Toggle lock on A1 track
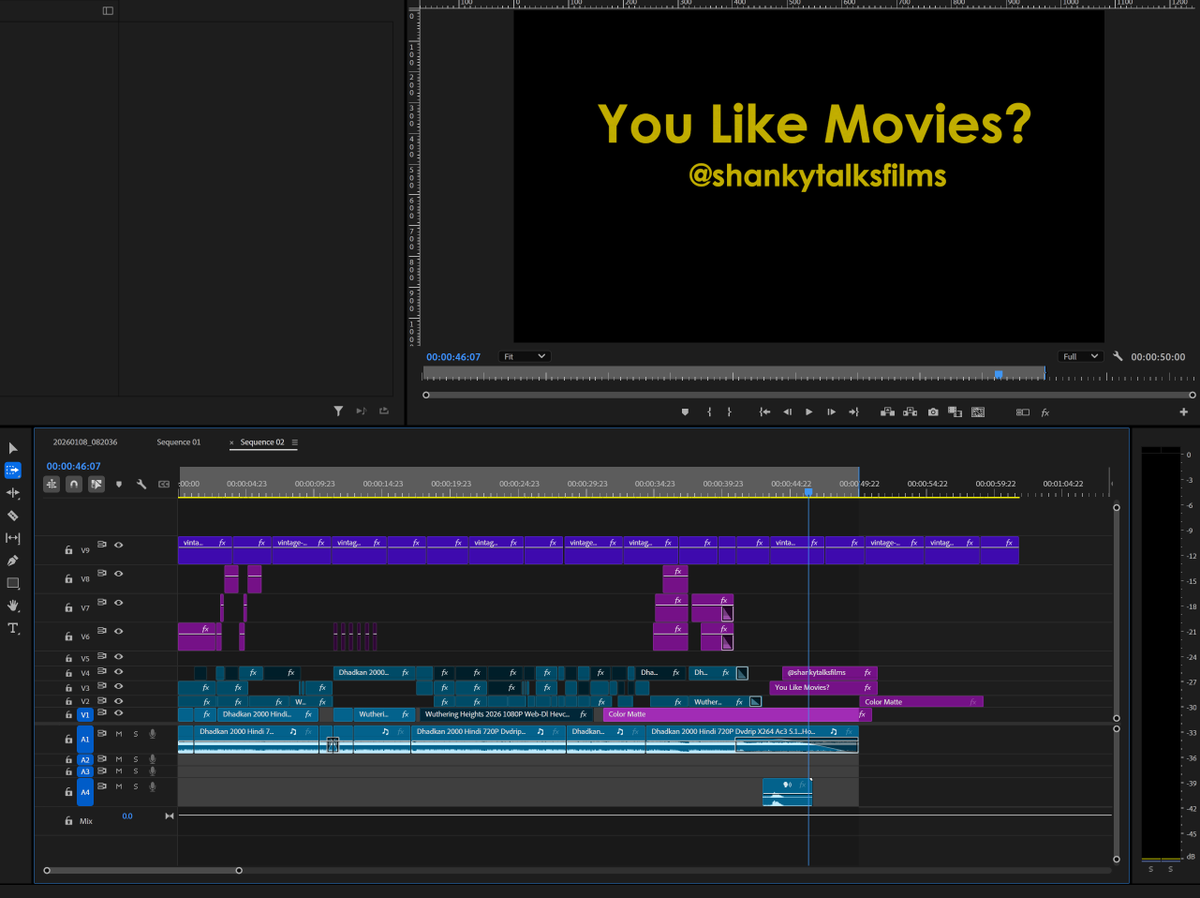The height and width of the screenshot is (898, 1200). pos(68,739)
